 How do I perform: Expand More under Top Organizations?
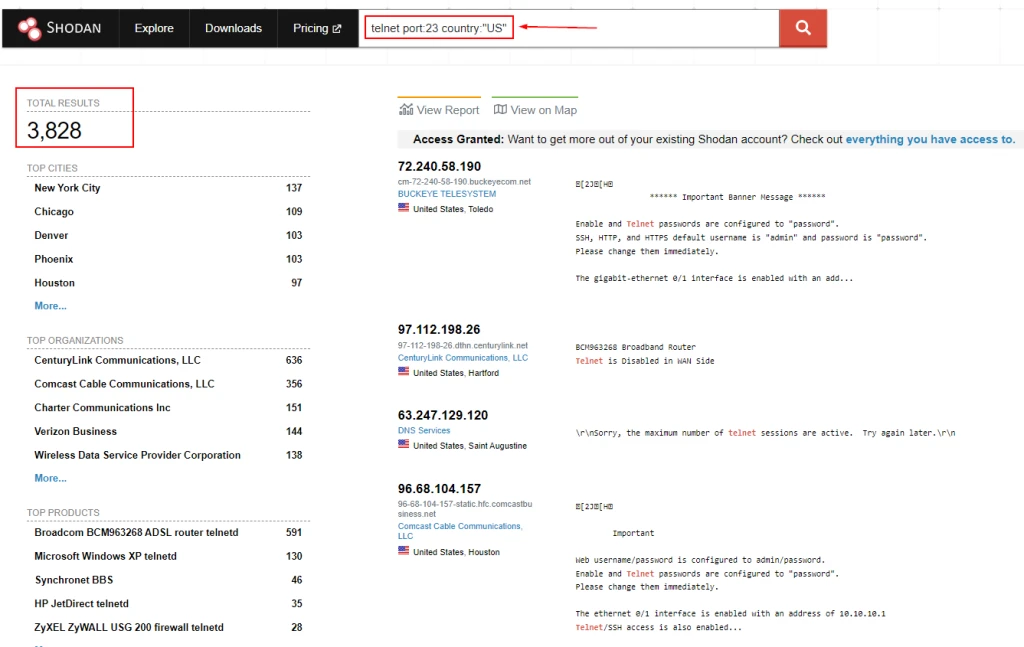click(50, 478)
